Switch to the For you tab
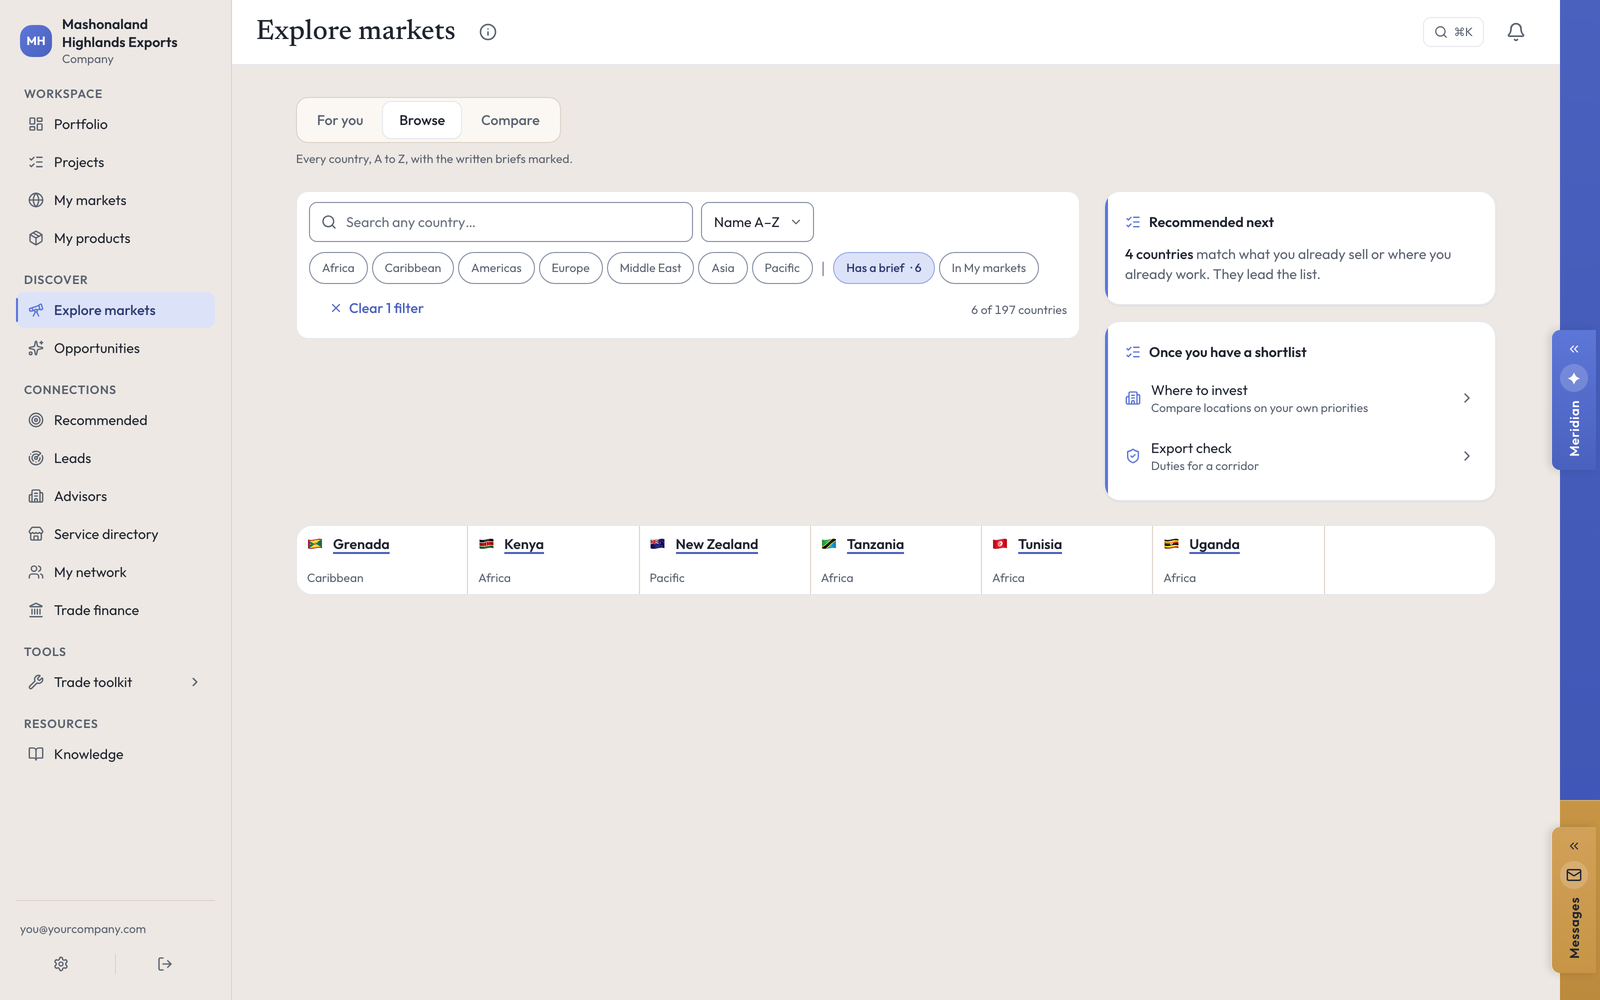1600x1000 pixels. (x=340, y=120)
